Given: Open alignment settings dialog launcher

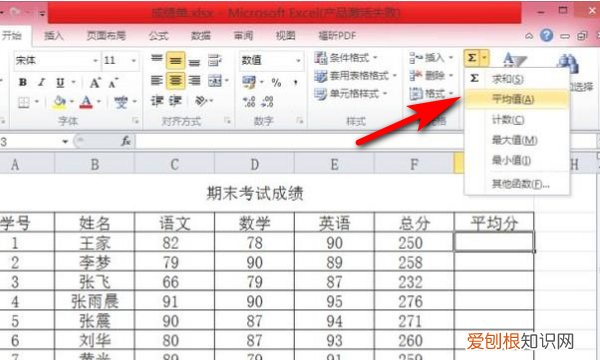Looking at the screenshot, I should coord(227,121).
